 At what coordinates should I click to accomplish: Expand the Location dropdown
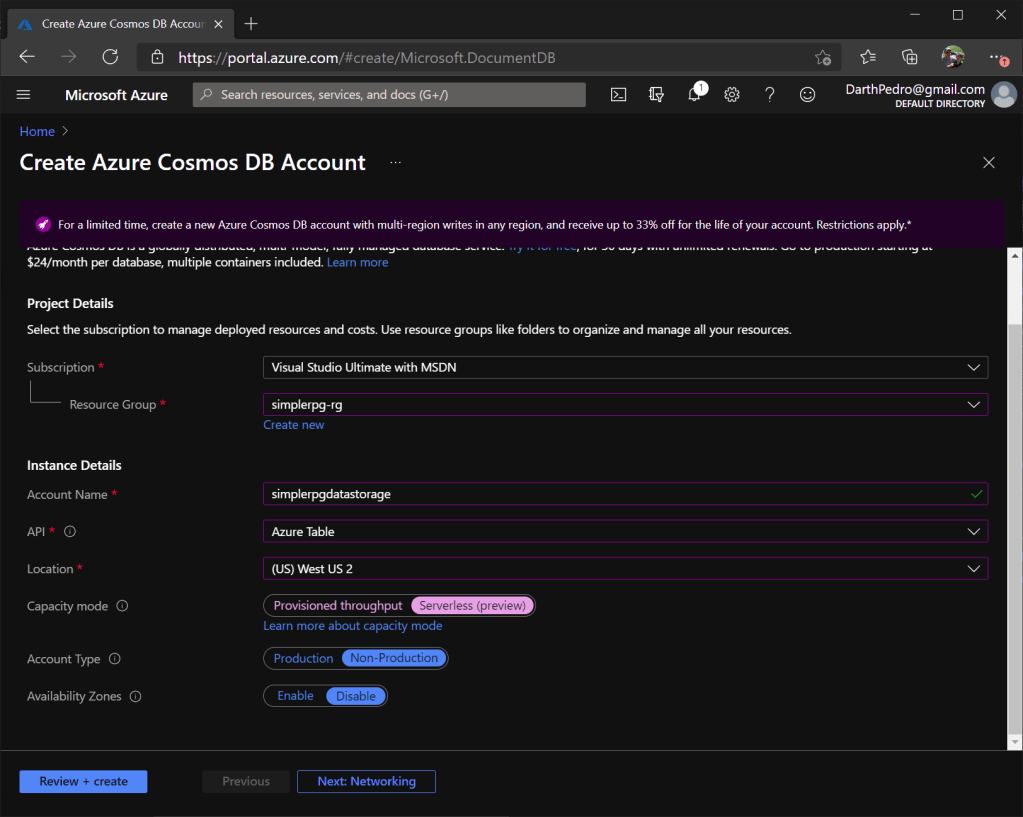pyautogui.click(x=625, y=569)
